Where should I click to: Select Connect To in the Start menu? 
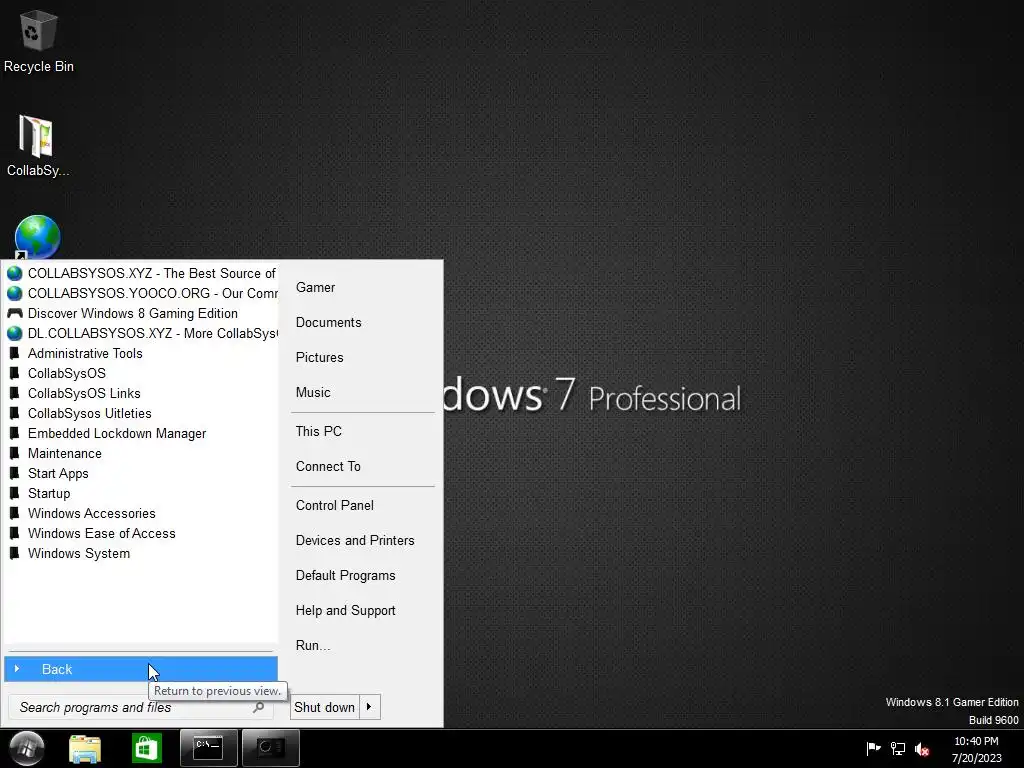tap(362, 466)
